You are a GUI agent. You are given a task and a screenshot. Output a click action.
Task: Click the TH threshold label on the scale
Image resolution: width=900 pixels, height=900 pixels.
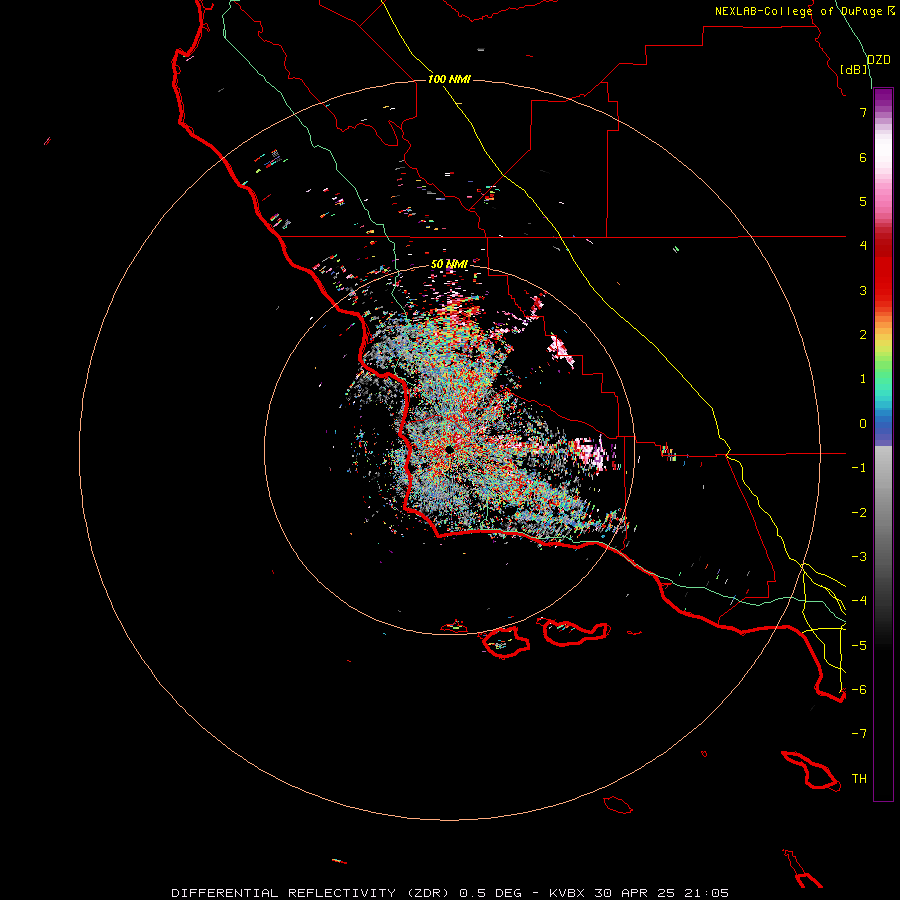click(859, 779)
